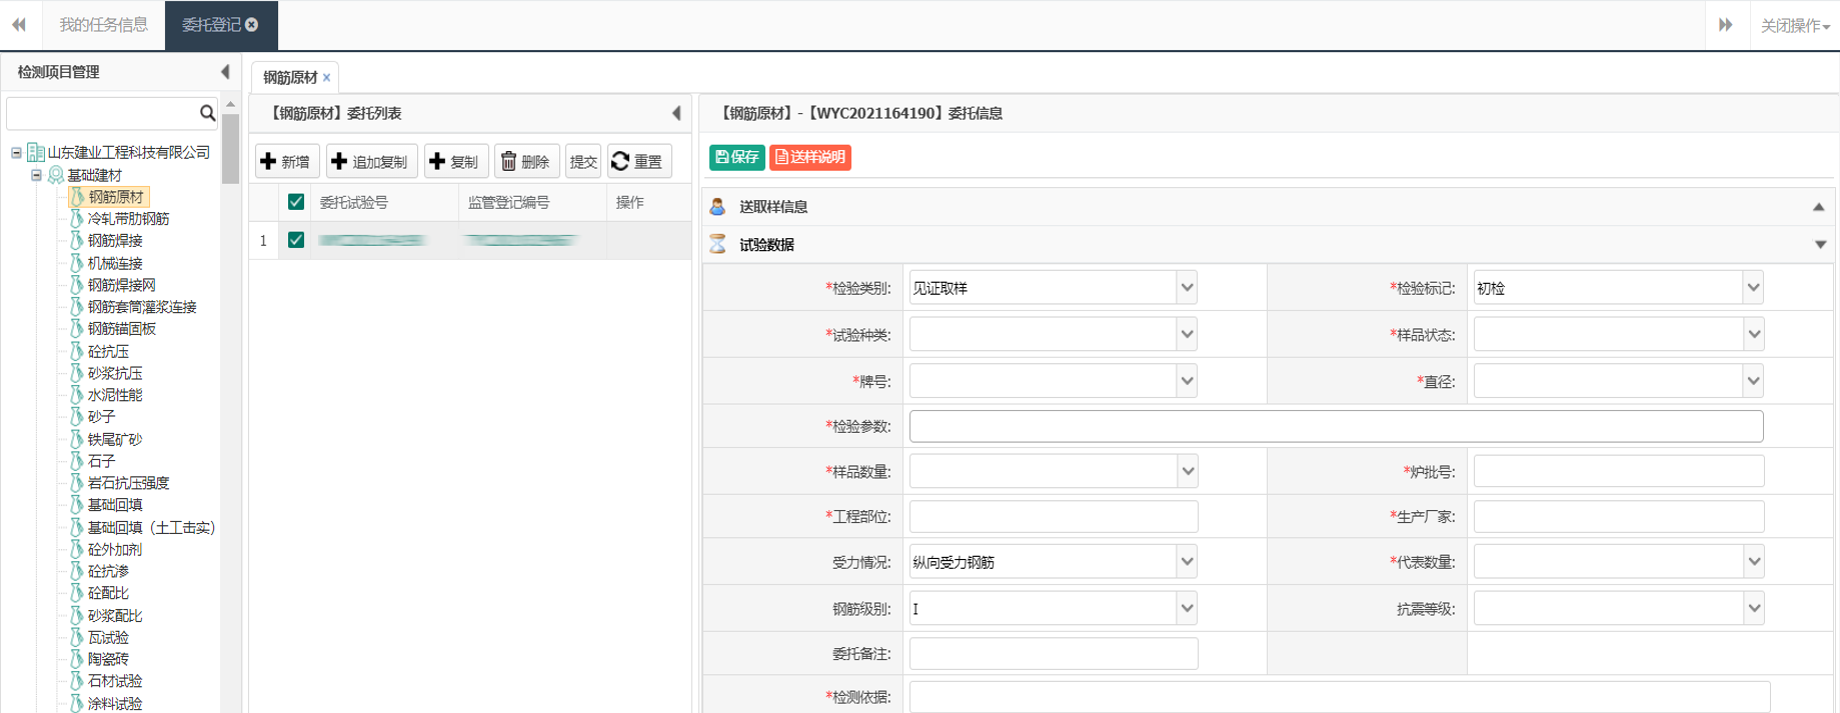This screenshot has height=713, width=1840.
Task: Click the 检验参数 input field
Action: click(x=1336, y=426)
